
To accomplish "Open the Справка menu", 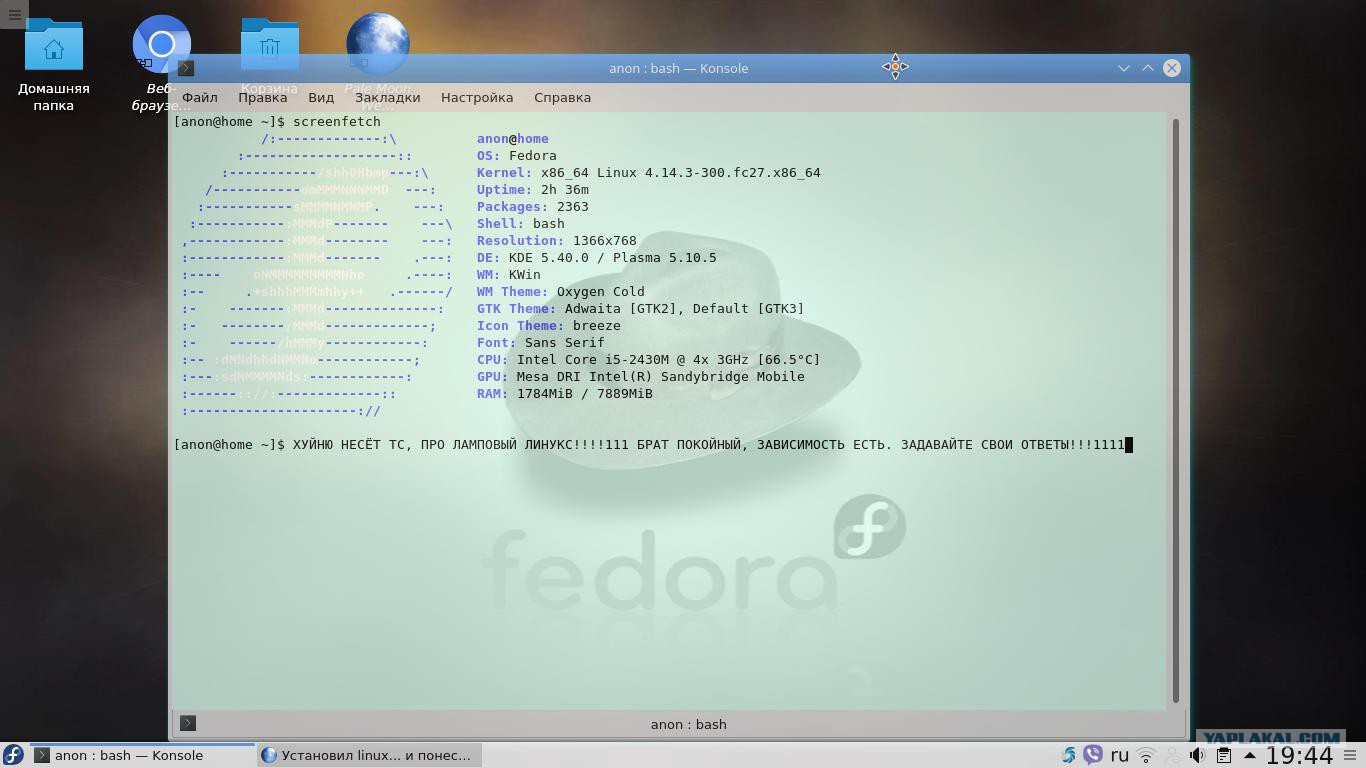I will click(562, 97).
